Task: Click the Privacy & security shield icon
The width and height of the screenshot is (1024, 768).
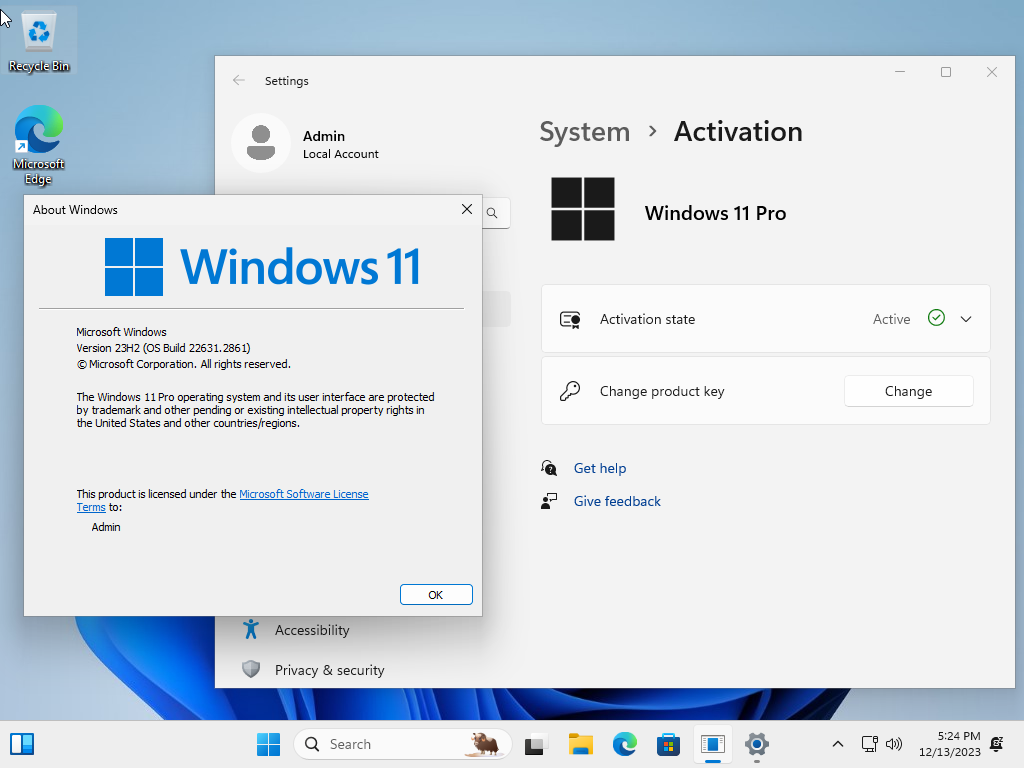Action: pyautogui.click(x=251, y=669)
